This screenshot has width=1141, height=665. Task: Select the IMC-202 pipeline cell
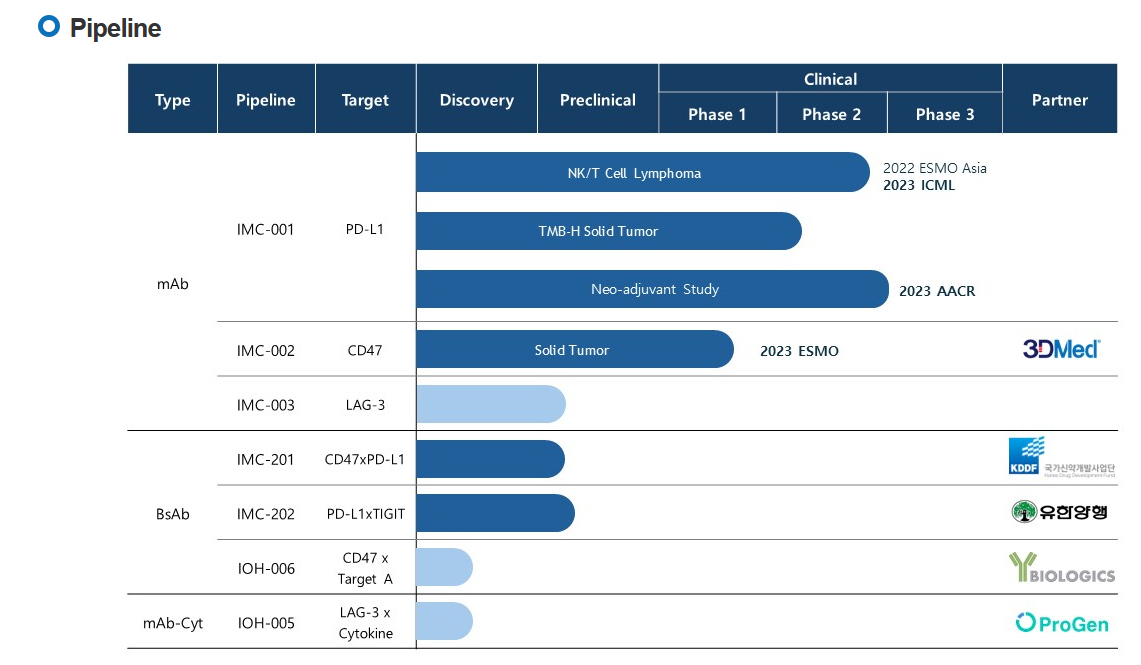pyautogui.click(x=266, y=514)
